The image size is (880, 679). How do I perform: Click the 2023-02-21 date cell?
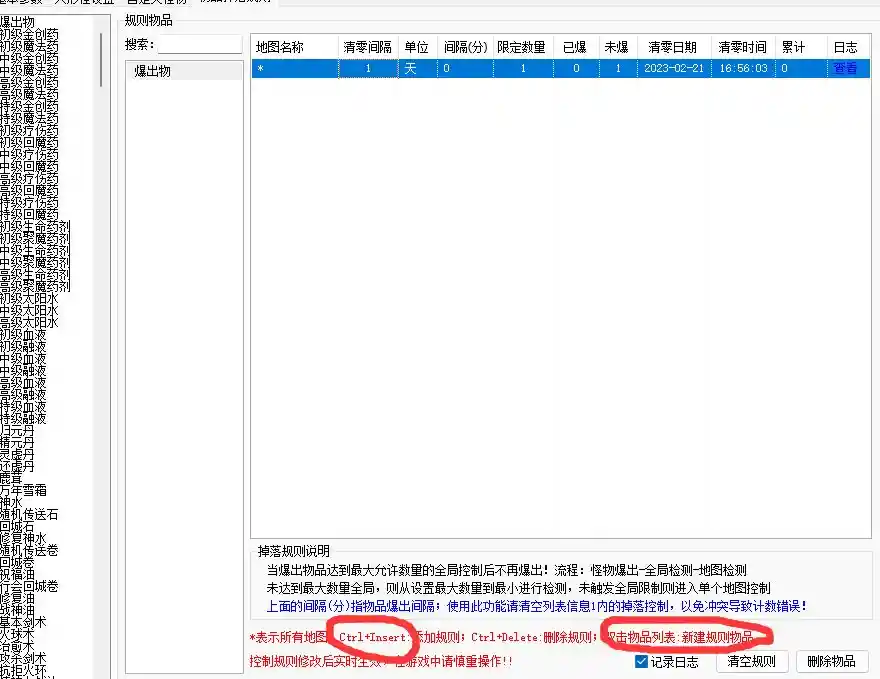(x=674, y=68)
